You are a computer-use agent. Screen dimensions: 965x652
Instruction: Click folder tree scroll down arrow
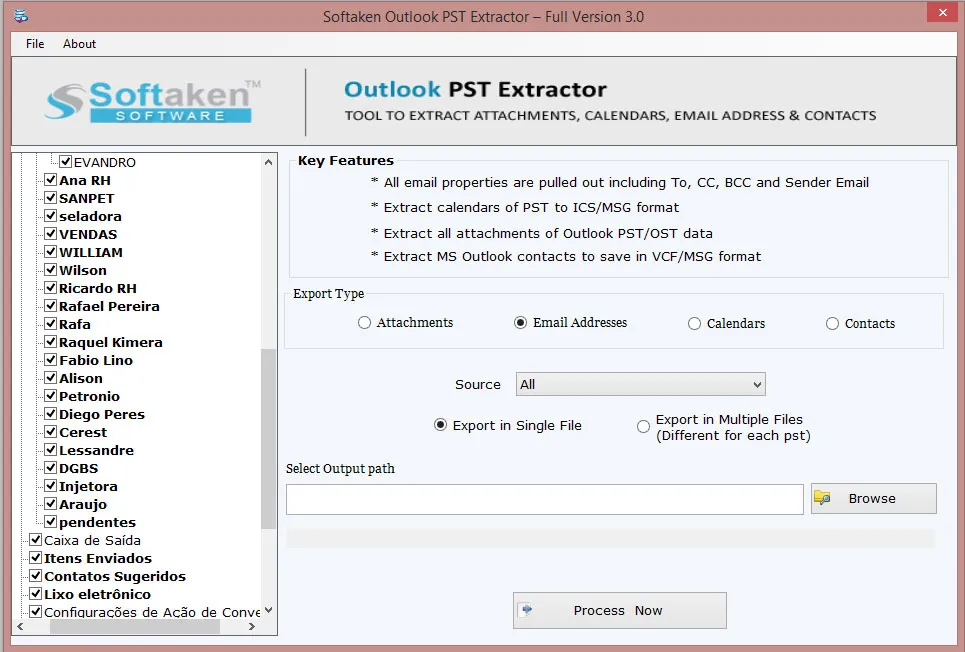[x=268, y=610]
